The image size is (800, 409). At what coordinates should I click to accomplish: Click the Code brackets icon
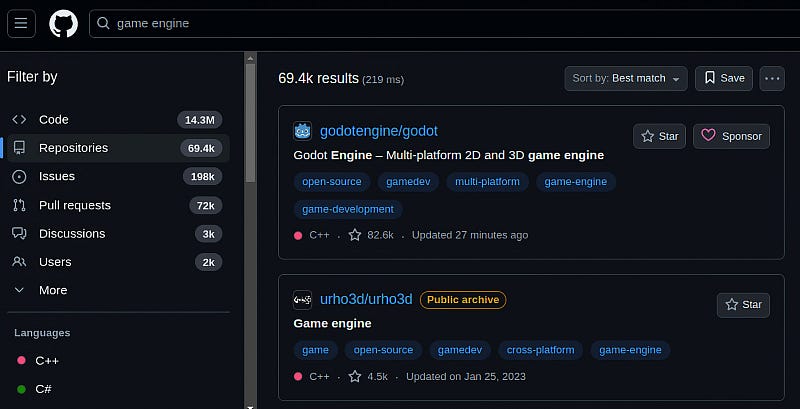[19, 119]
